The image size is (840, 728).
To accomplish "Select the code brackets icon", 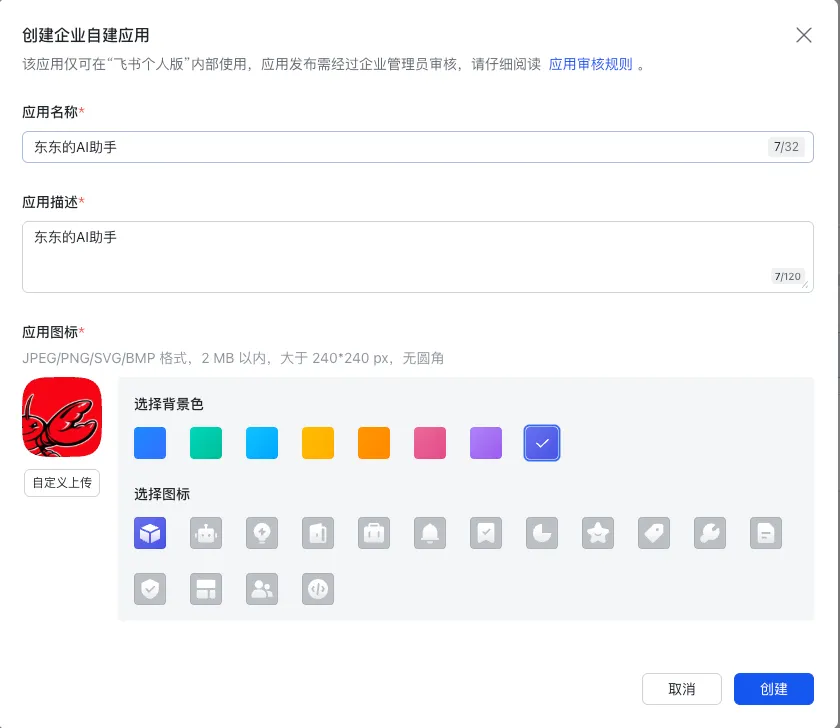I will pos(318,589).
